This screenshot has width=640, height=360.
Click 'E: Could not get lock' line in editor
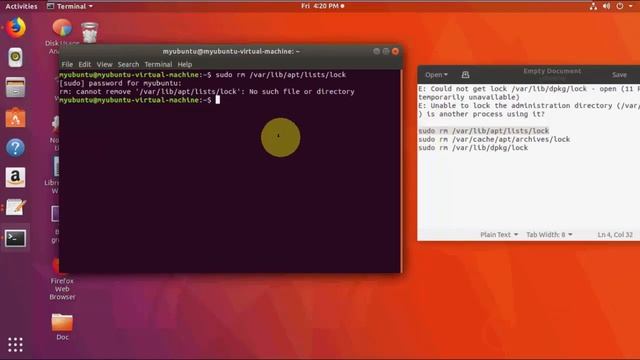click(x=529, y=89)
